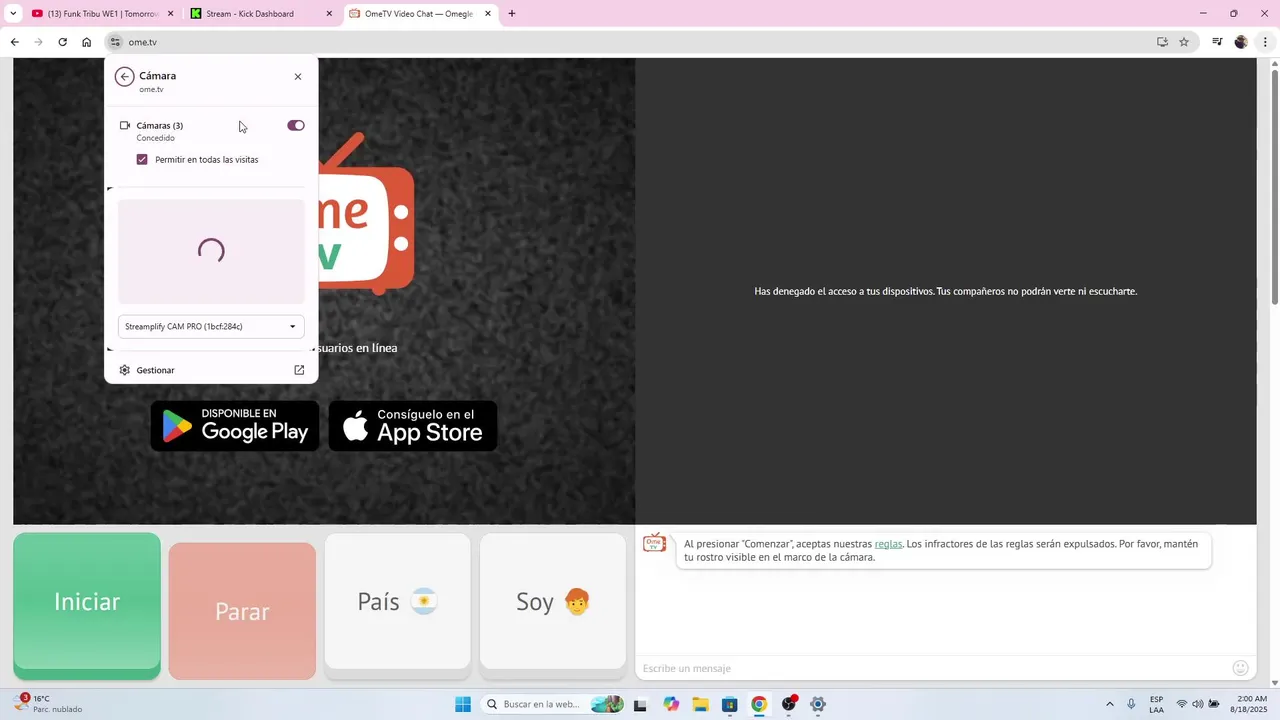Close the Funk Tribu YouTube tab
This screenshot has width=1280, height=720.
click(170, 14)
